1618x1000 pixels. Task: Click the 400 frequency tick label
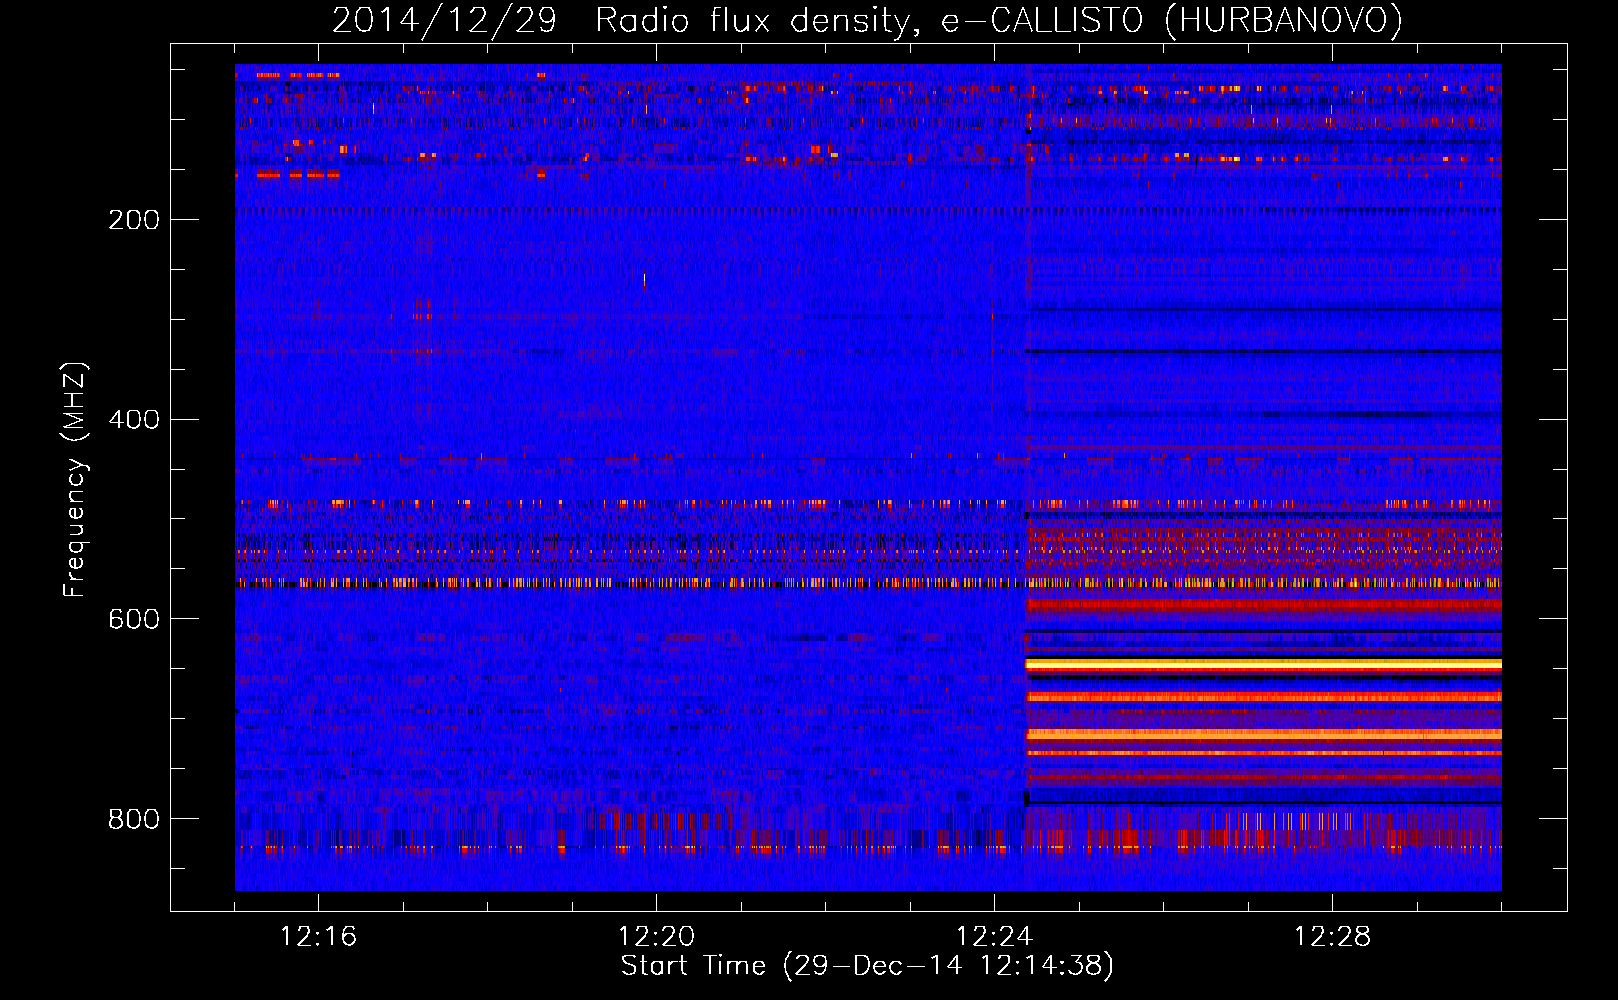coord(134,420)
